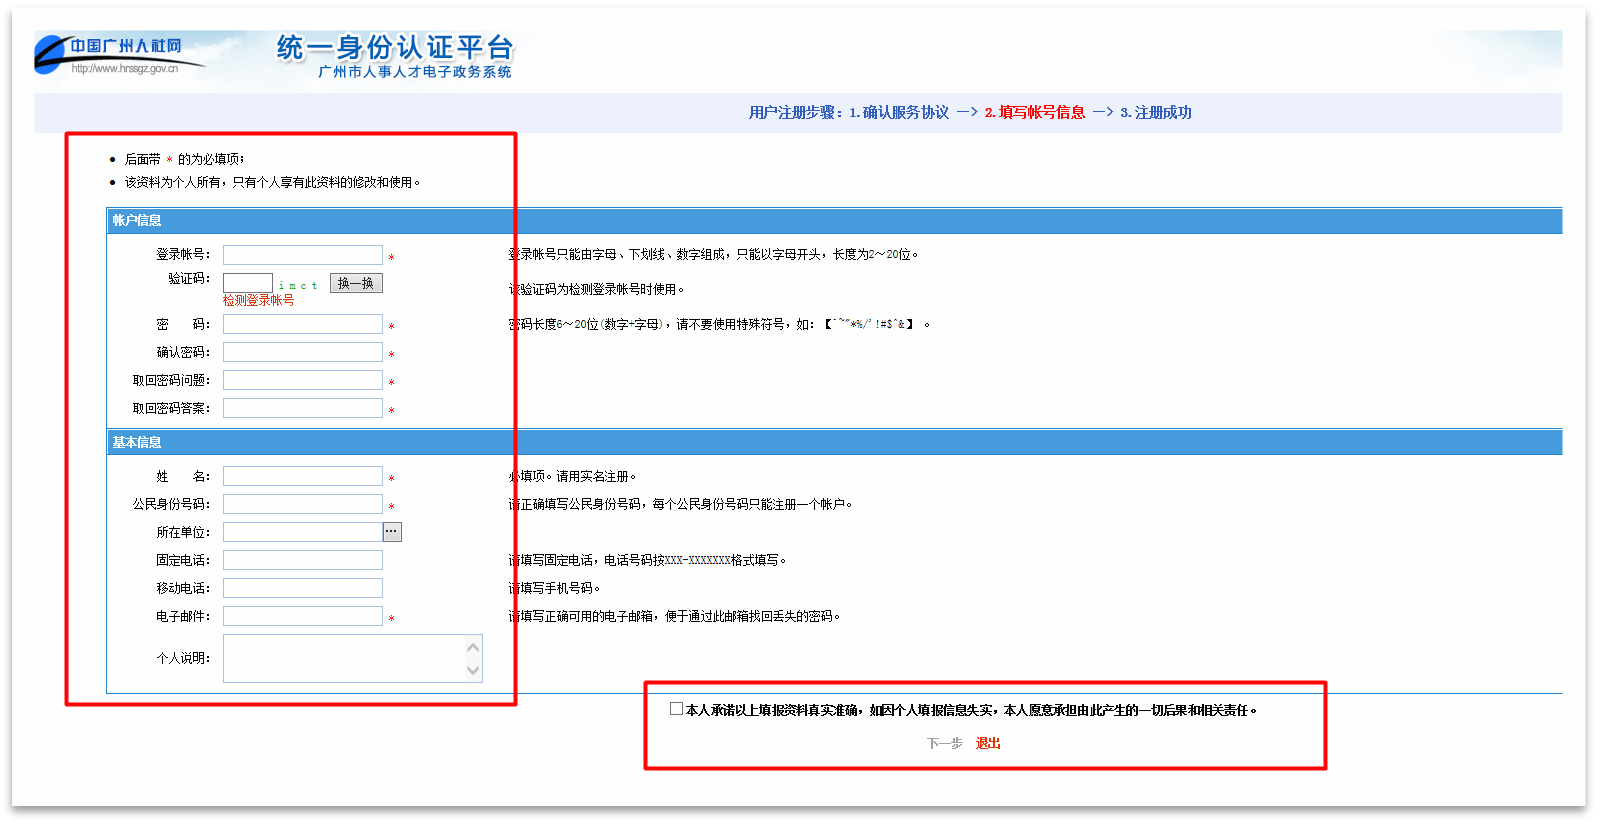Click the captcha image code
Image resolution: width=1600 pixels, height=824 pixels.
(x=298, y=285)
